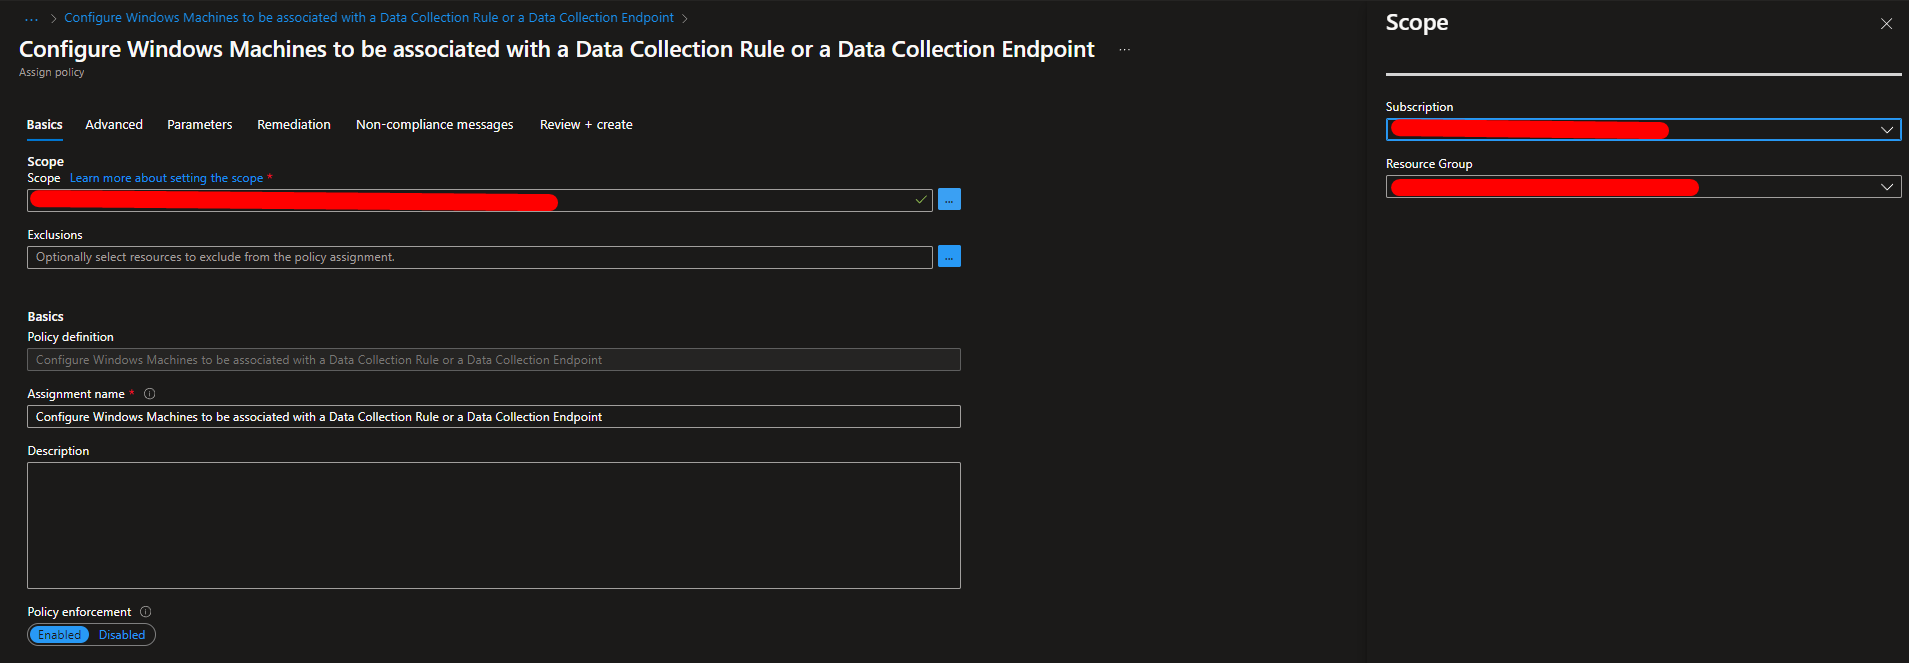
Task: Click the policy name breadcrumb link
Action: 369,18
